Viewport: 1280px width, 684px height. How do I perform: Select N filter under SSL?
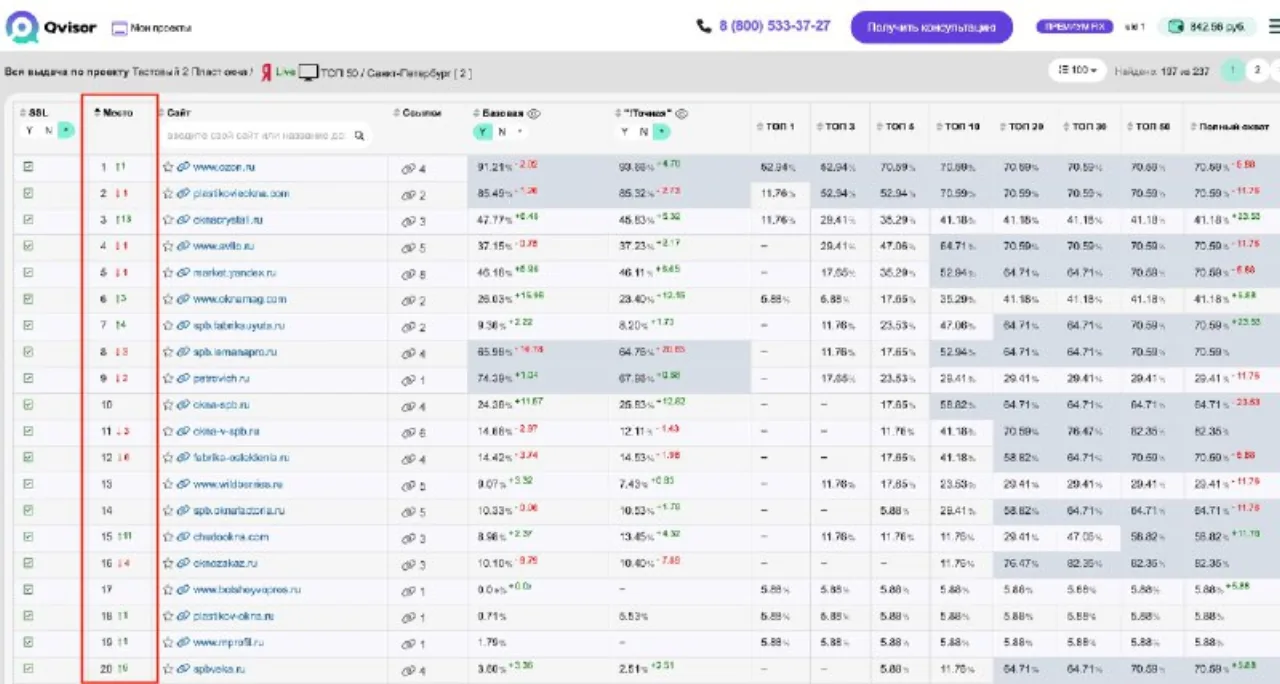(48, 131)
